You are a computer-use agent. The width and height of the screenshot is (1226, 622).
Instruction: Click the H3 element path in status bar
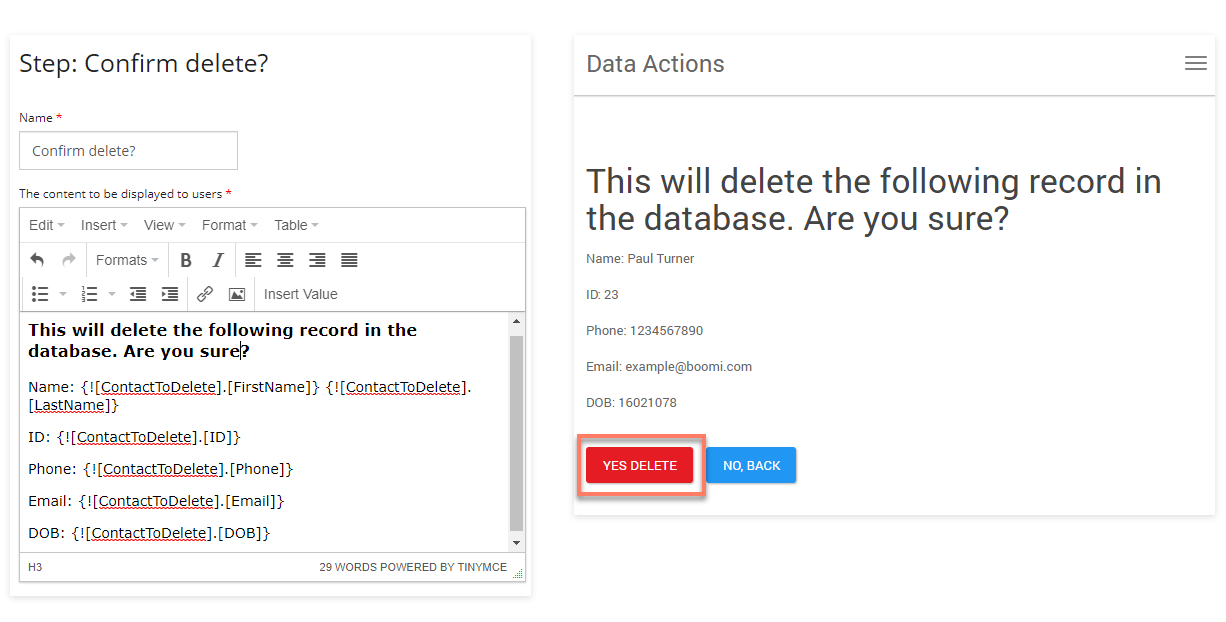(x=35, y=567)
